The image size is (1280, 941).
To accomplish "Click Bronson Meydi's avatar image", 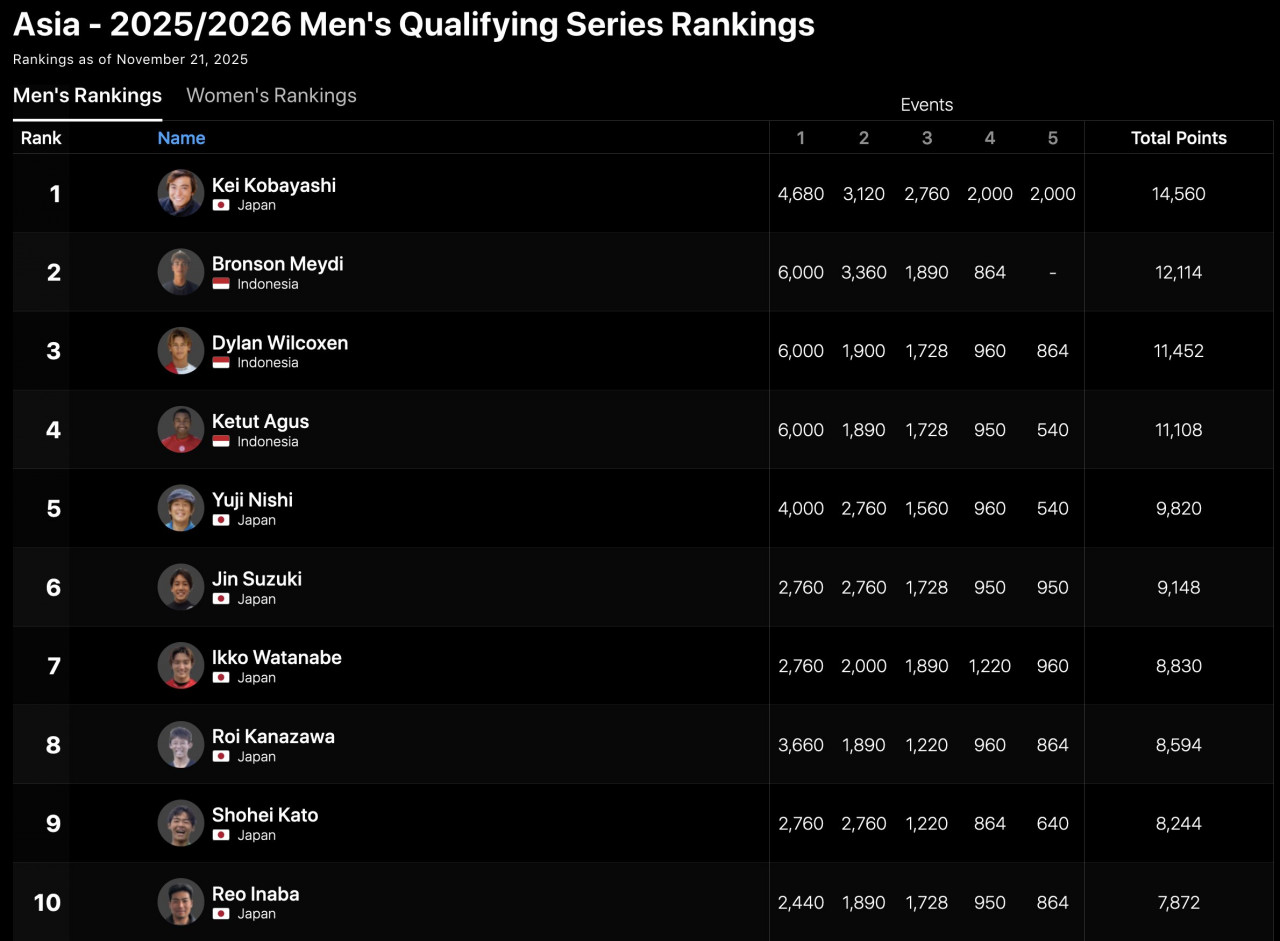I will [181, 272].
